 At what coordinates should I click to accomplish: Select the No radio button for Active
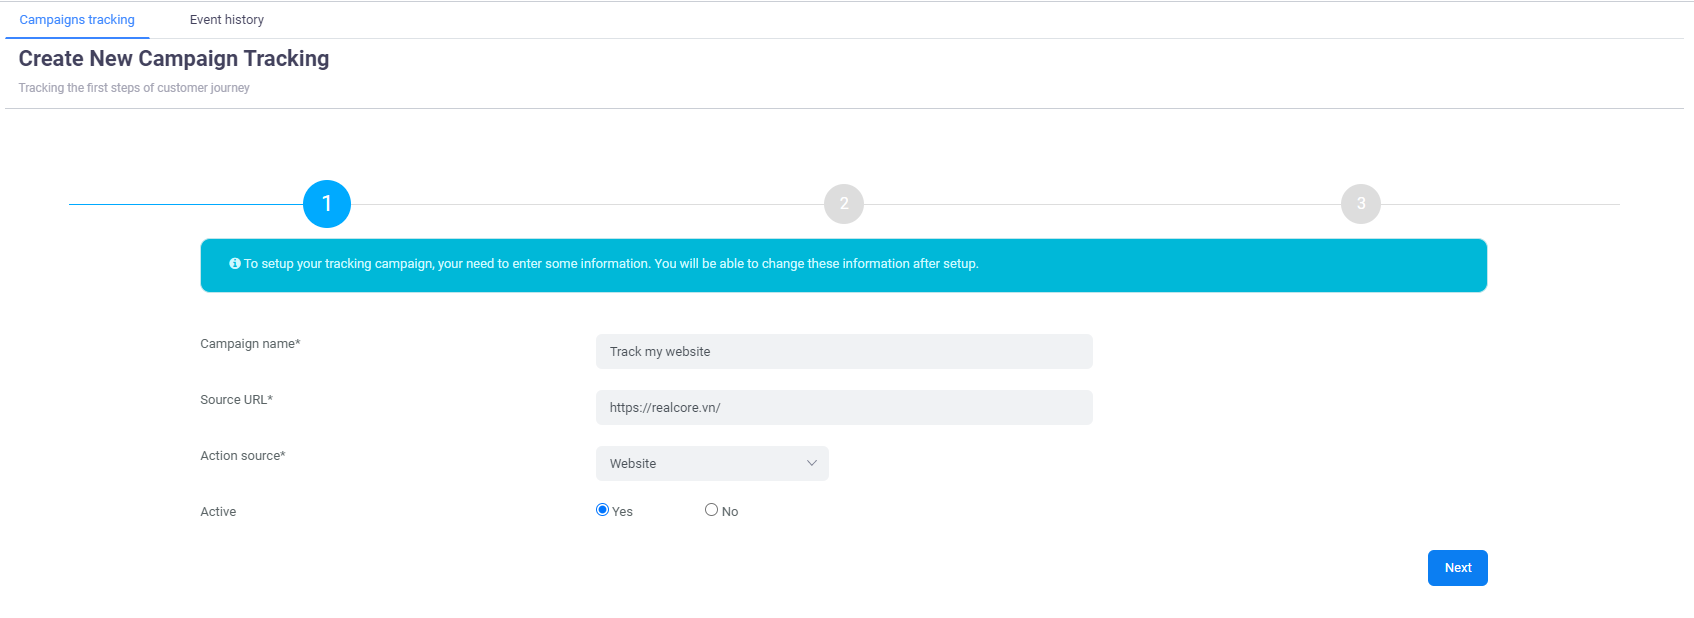point(711,510)
